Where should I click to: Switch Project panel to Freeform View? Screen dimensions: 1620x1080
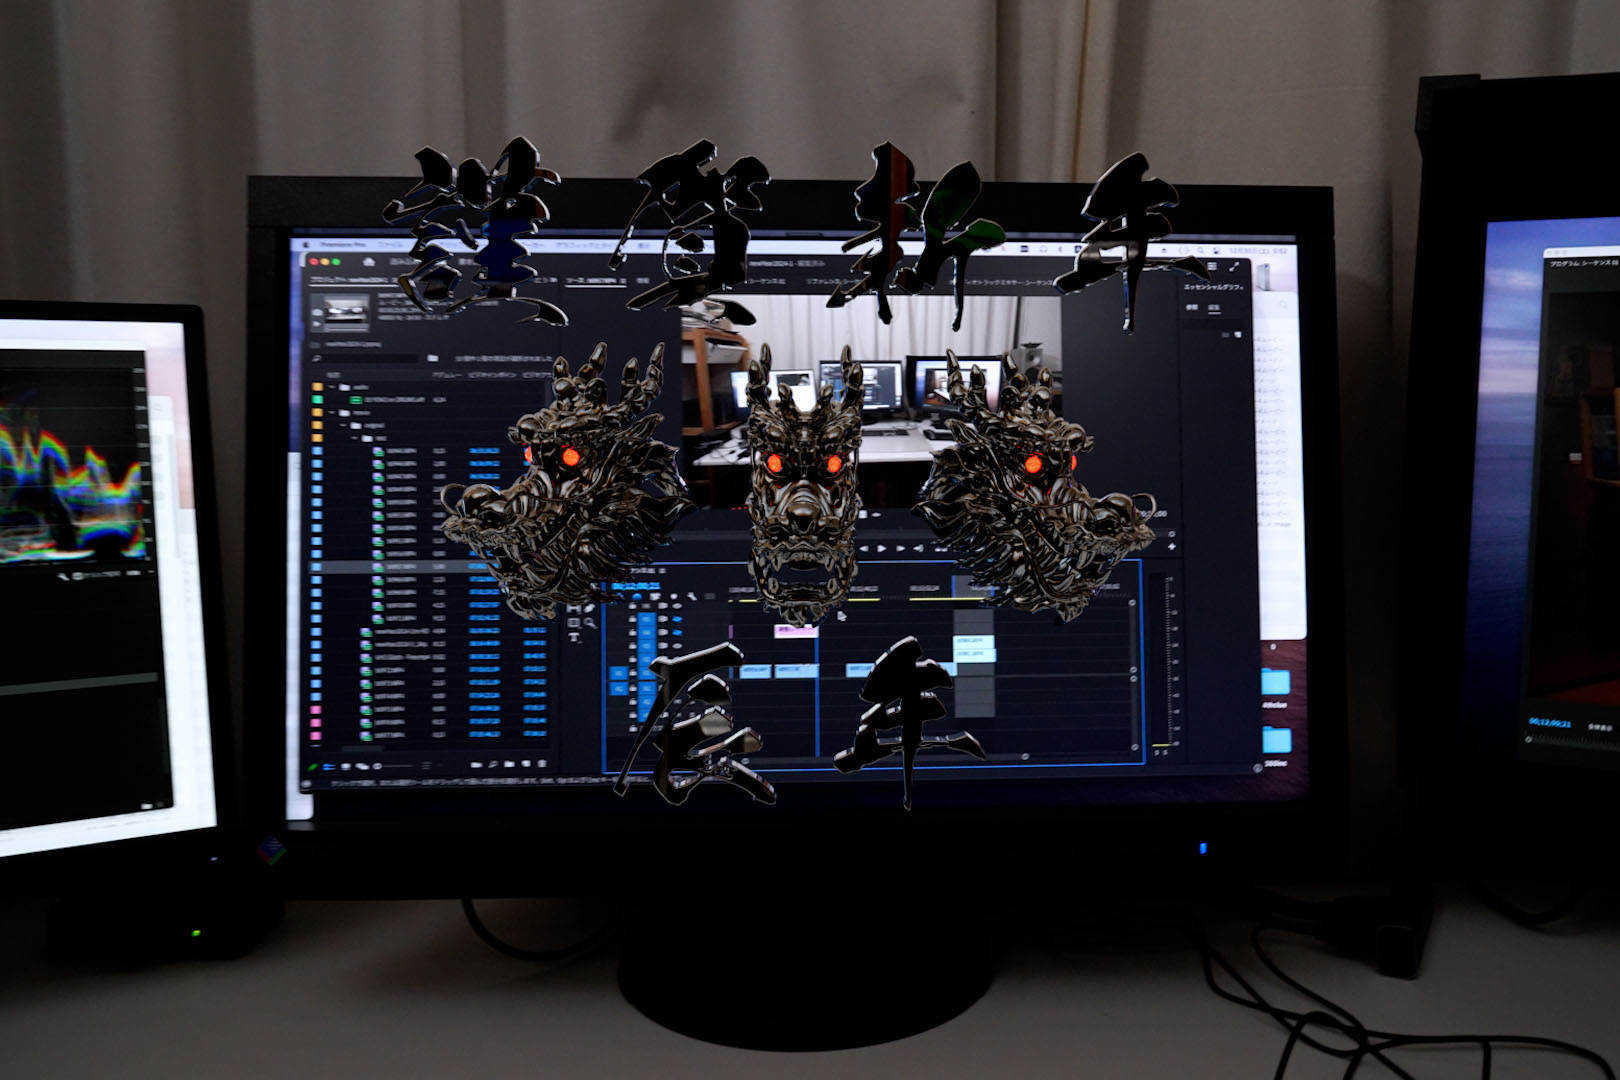click(361, 766)
